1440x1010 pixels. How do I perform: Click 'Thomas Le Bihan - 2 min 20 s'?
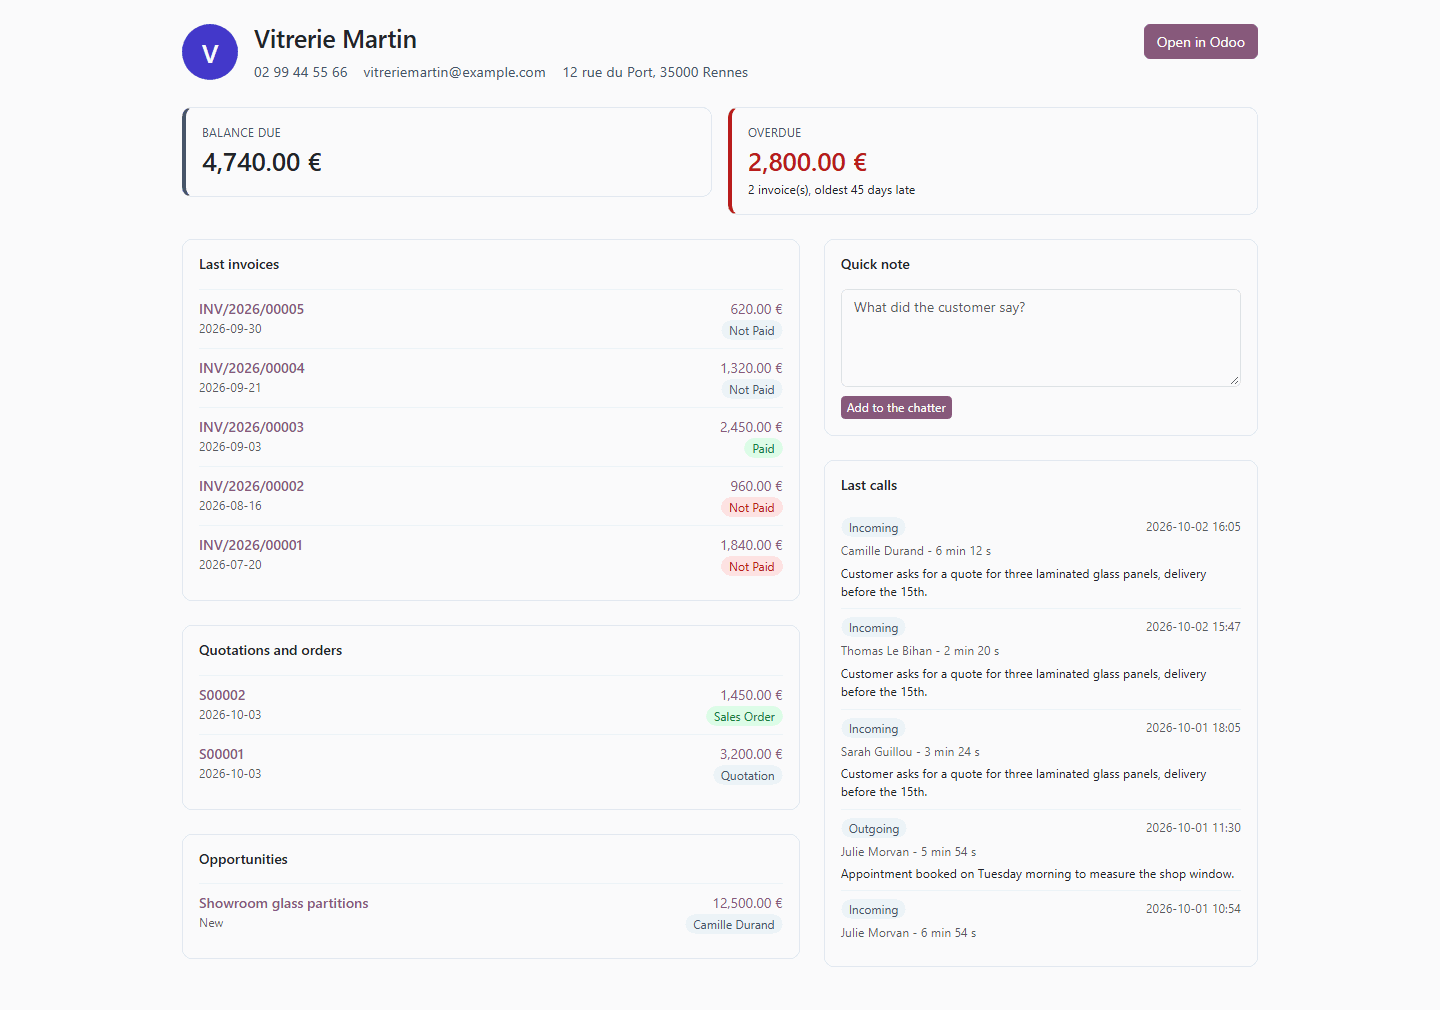pyautogui.click(x=920, y=651)
